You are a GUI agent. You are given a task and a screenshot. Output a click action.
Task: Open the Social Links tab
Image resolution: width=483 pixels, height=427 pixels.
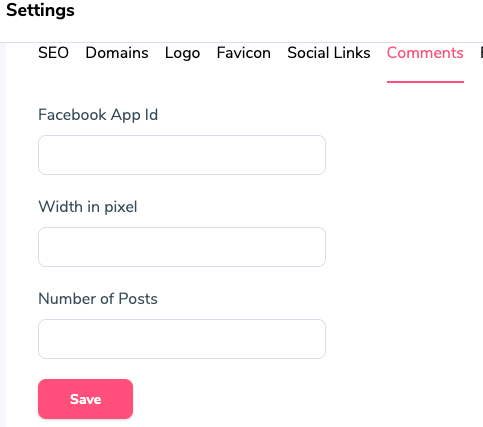tap(329, 53)
